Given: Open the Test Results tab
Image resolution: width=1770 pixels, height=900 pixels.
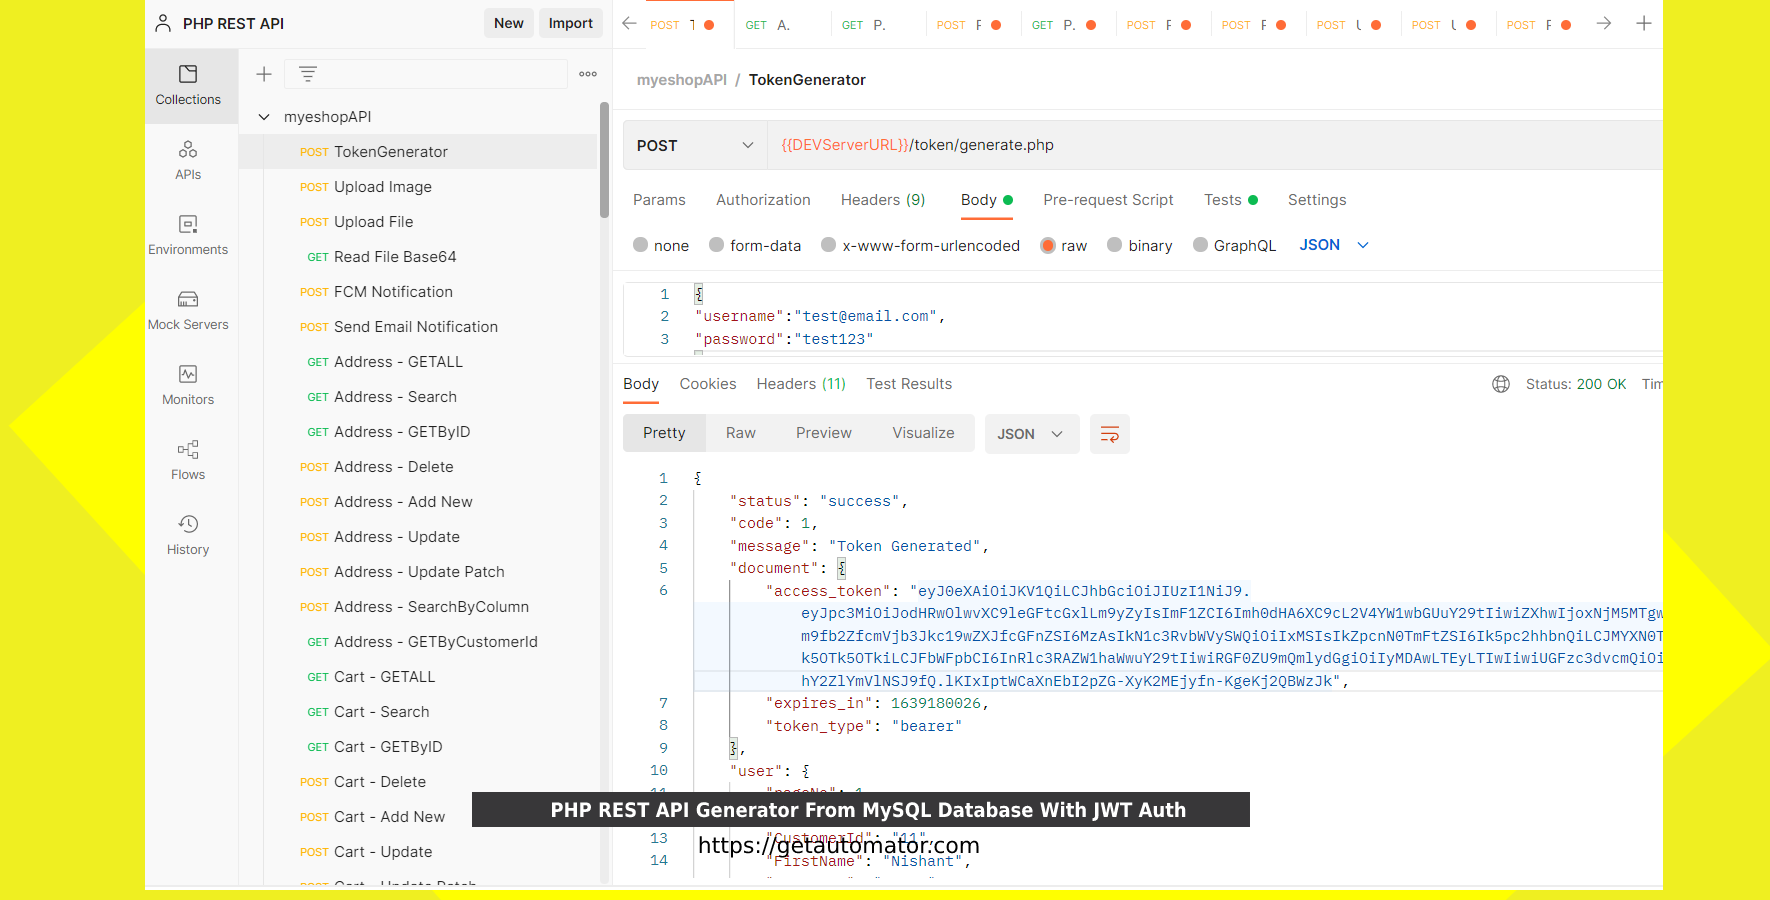Looking at the screenshot, I should click(909, 383).
